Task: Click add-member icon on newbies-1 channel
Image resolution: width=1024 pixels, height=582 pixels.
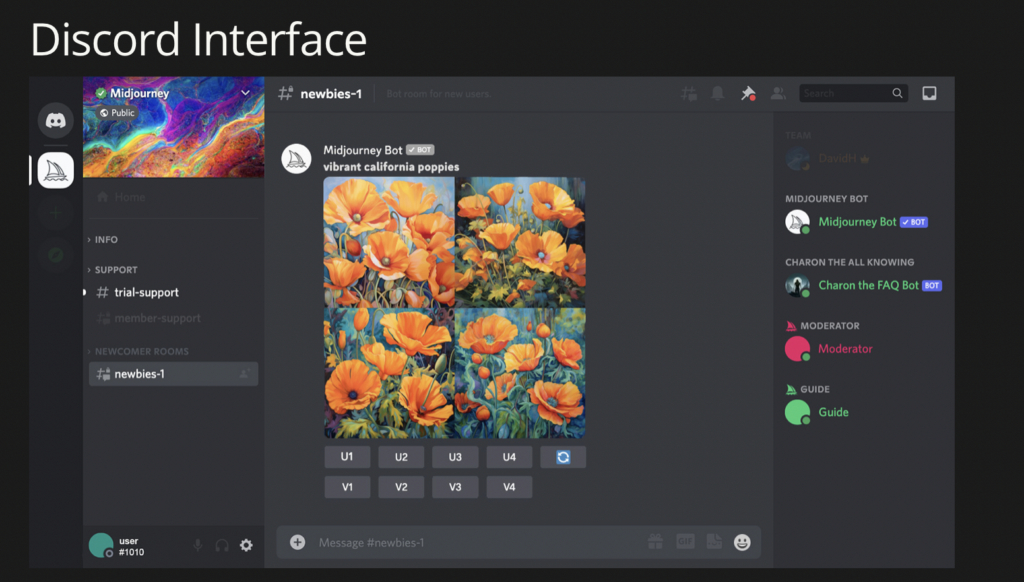Action: 244,374
